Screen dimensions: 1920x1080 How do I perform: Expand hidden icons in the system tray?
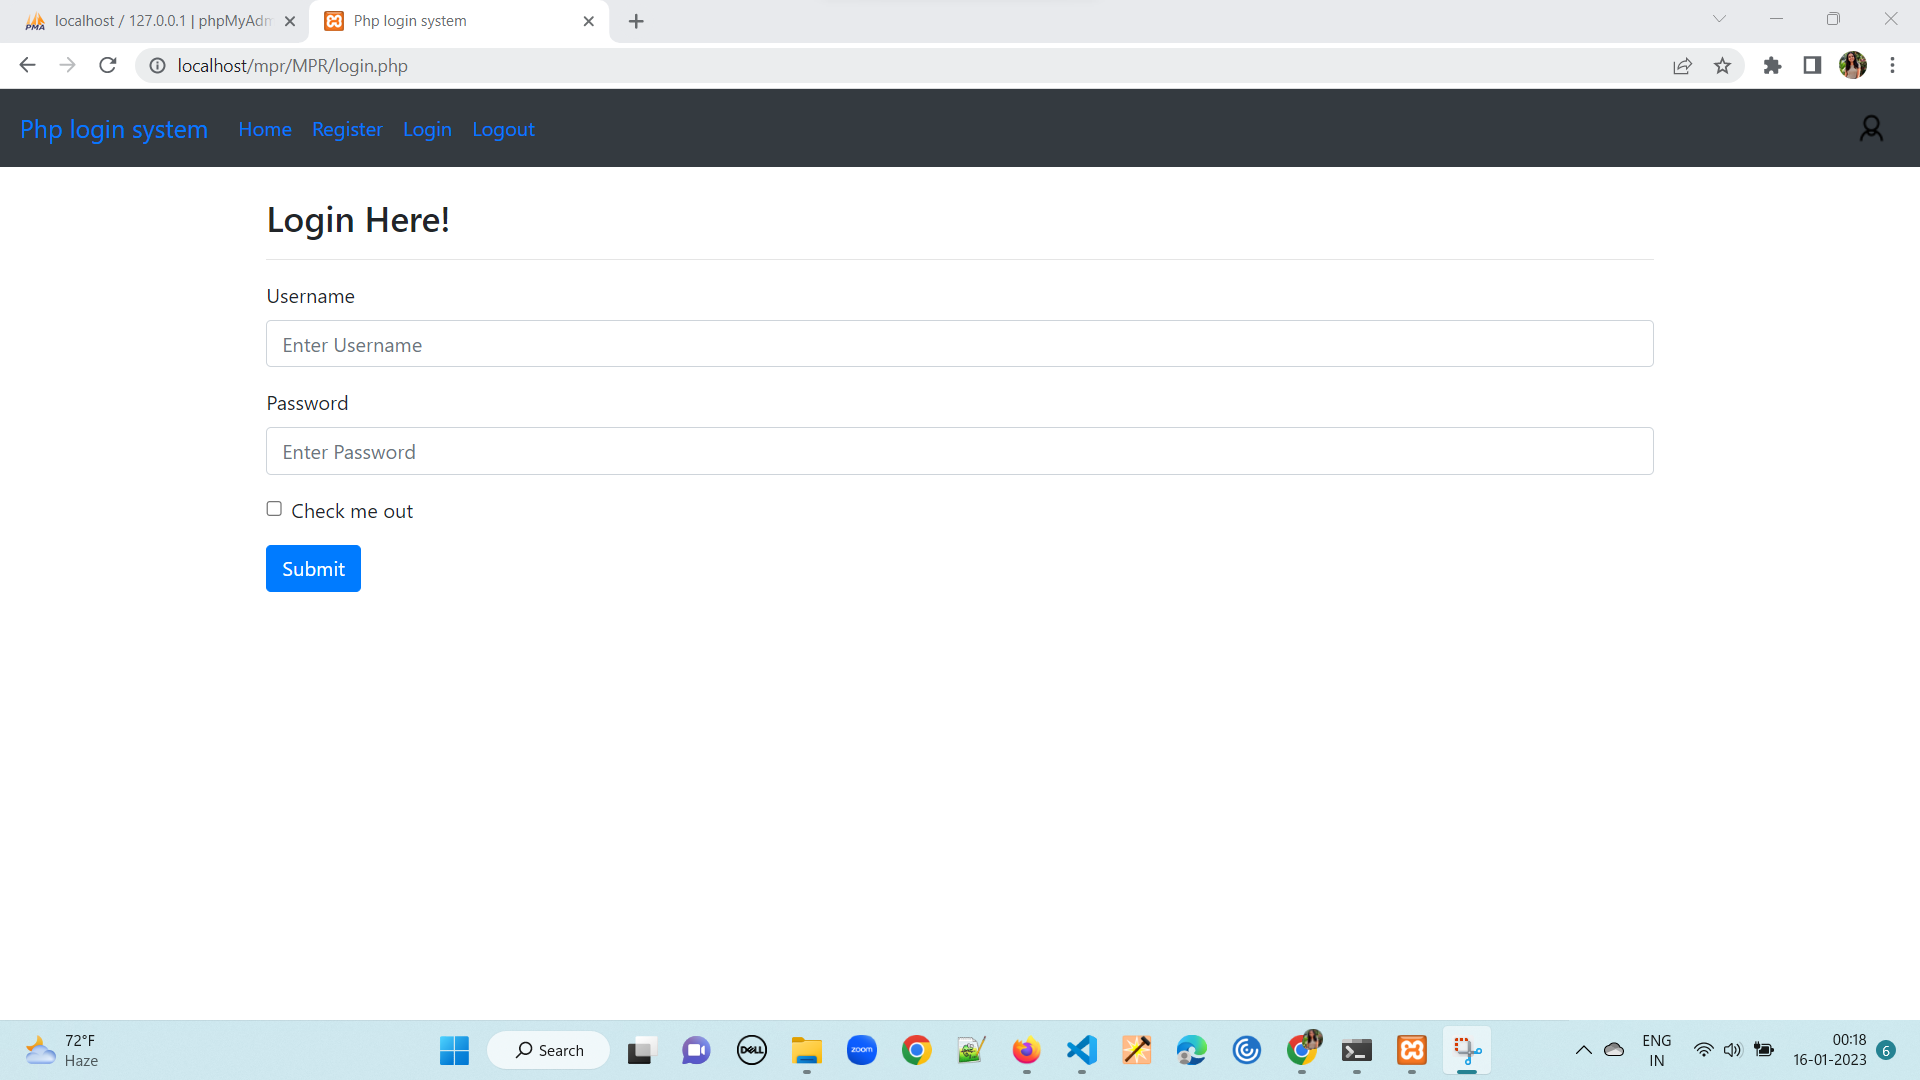tap(1583, 1050)
